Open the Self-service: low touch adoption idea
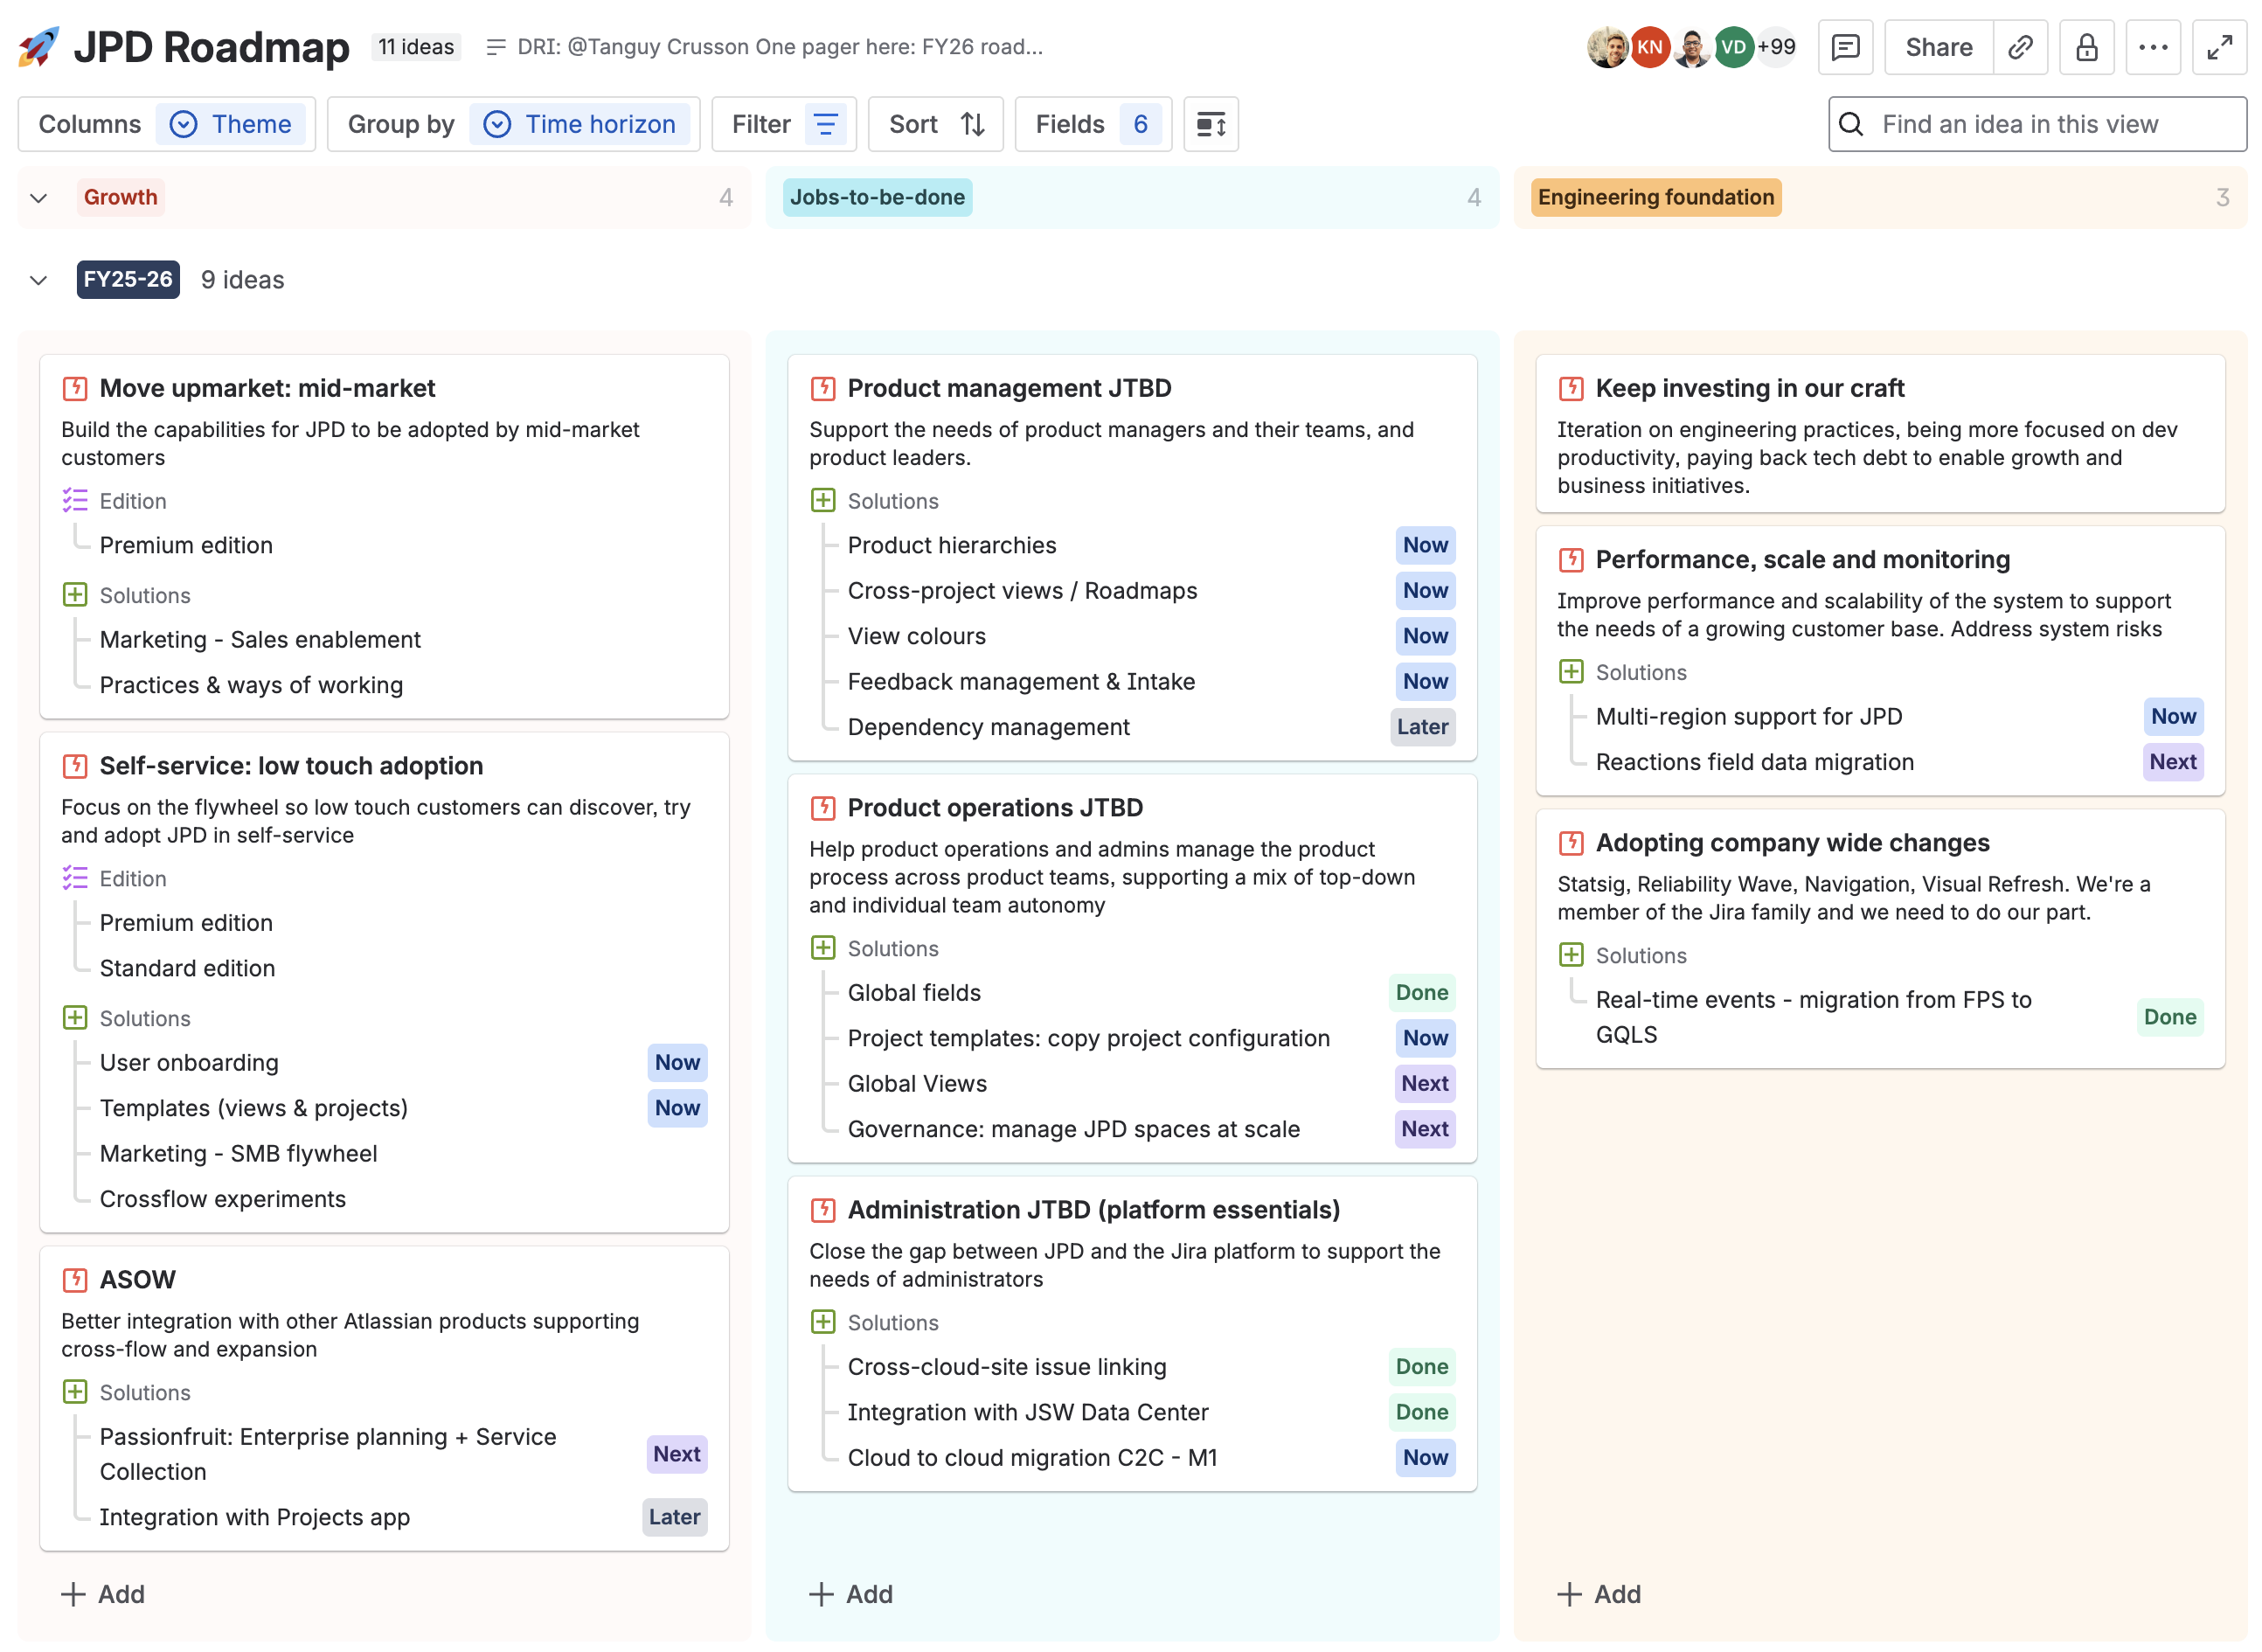Screen dimensions: 2262x1652 pos(291,766)
